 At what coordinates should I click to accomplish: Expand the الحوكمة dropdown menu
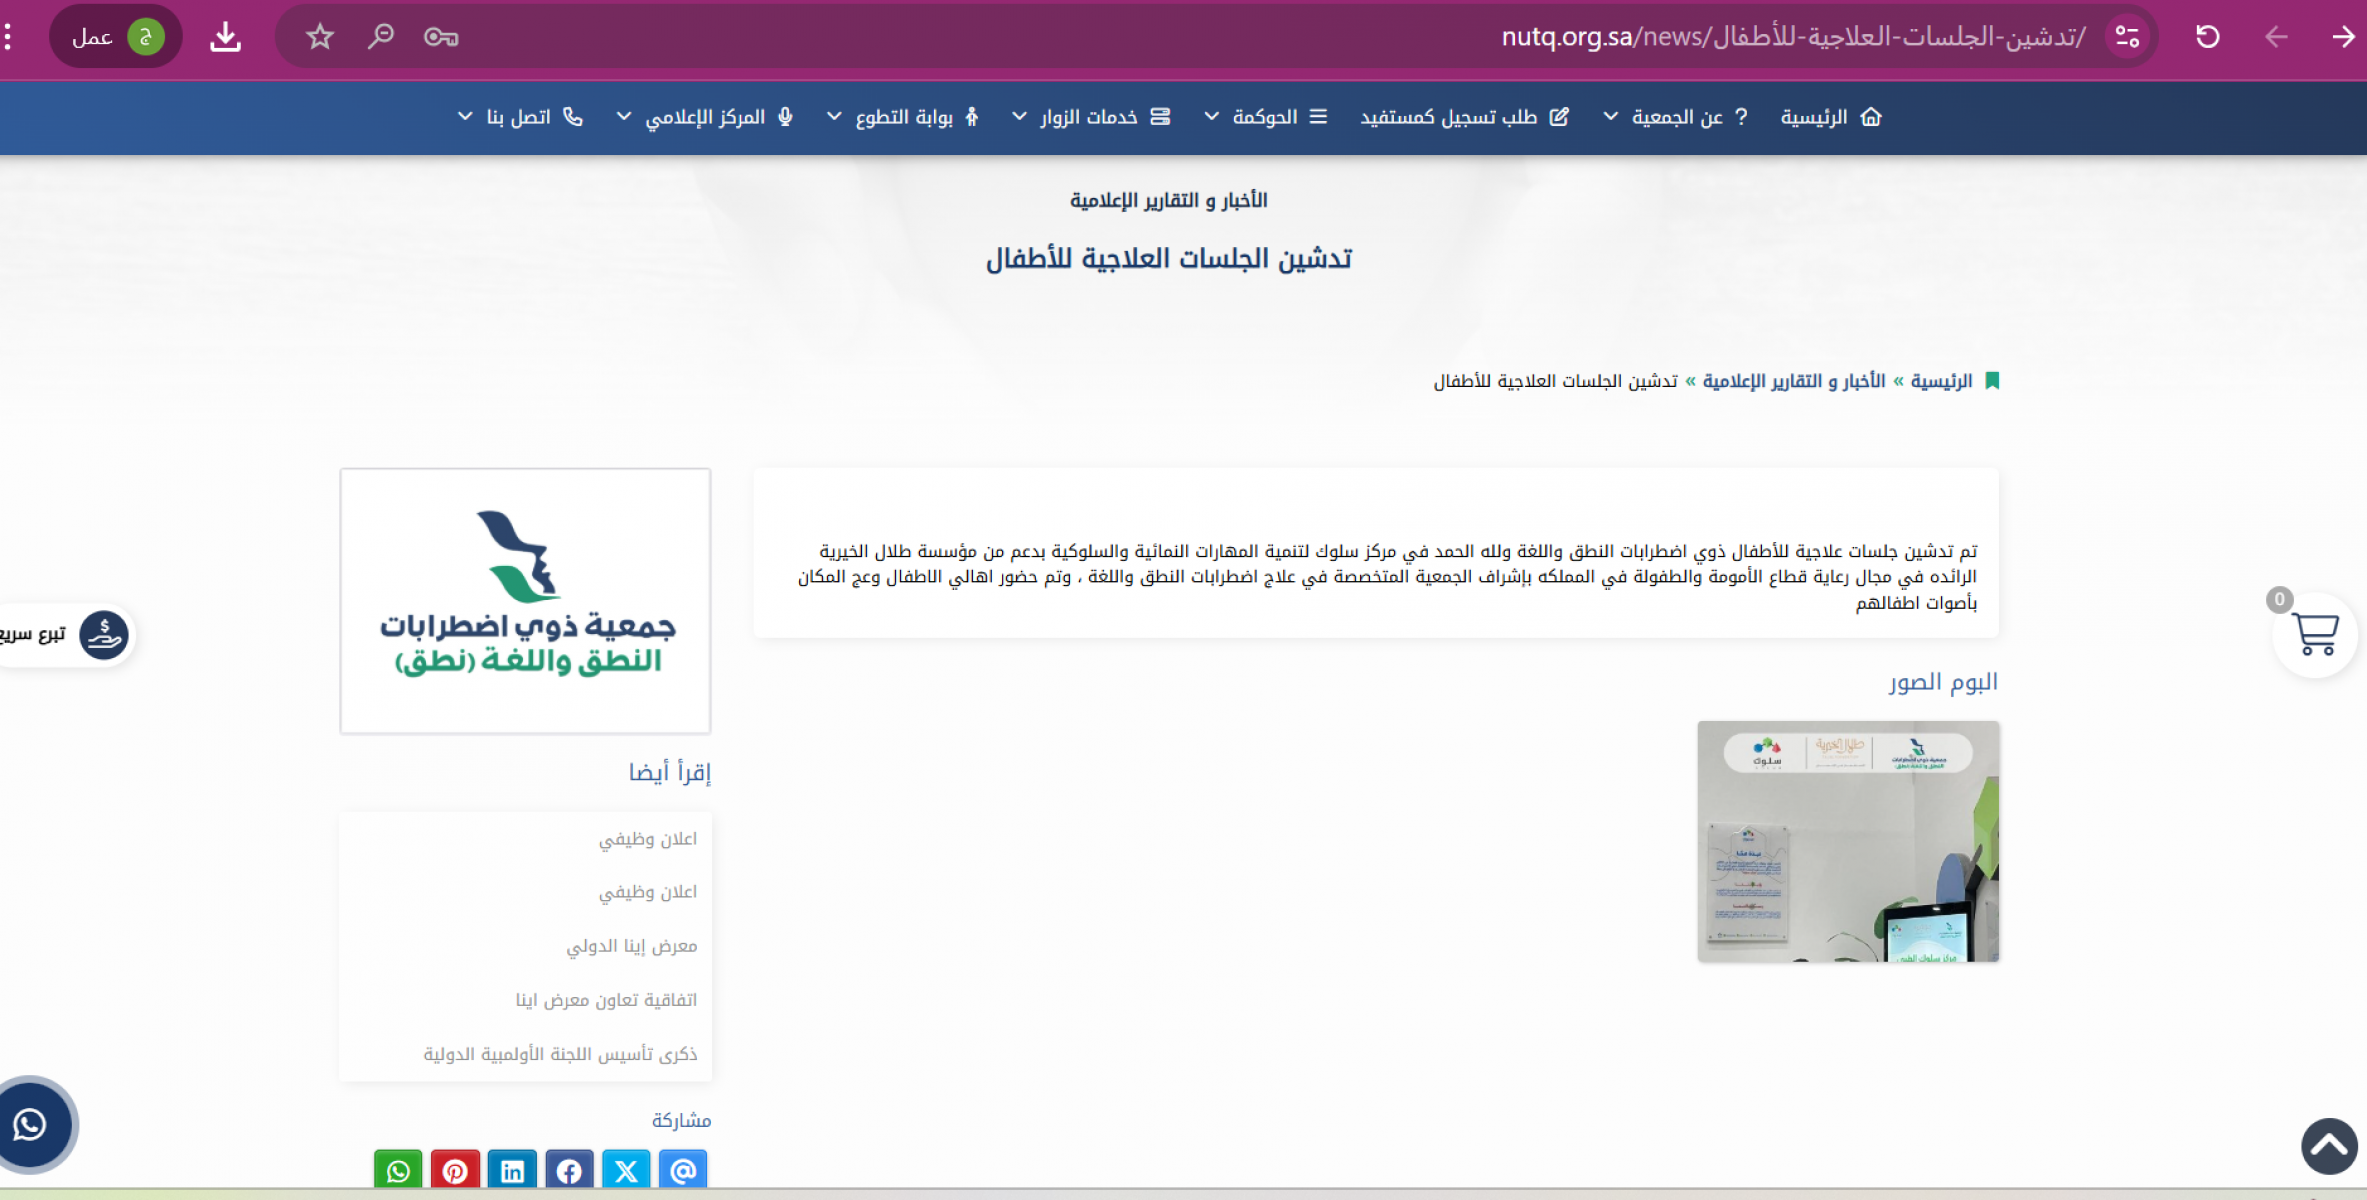[1265, 117]
